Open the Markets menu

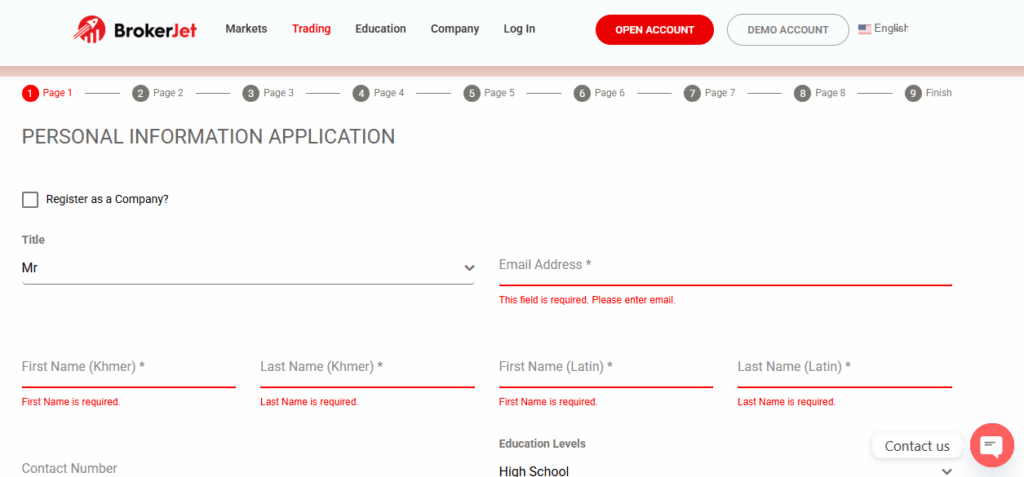click(246, 29)
